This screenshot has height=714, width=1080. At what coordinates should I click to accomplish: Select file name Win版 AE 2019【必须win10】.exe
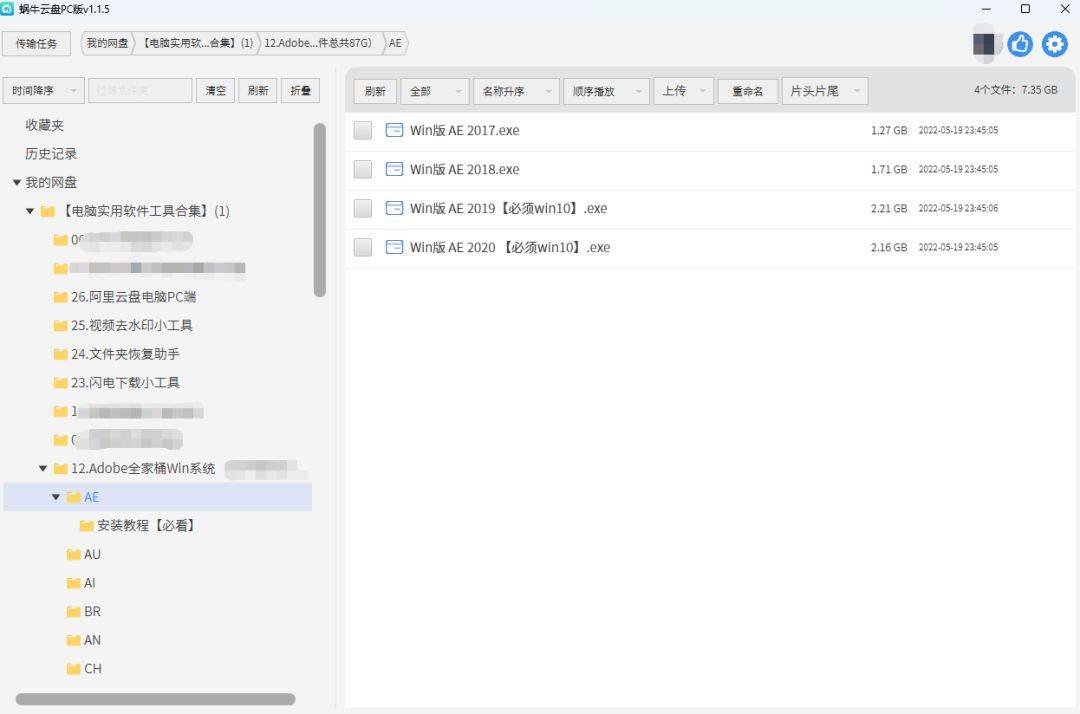coord(509,208)
